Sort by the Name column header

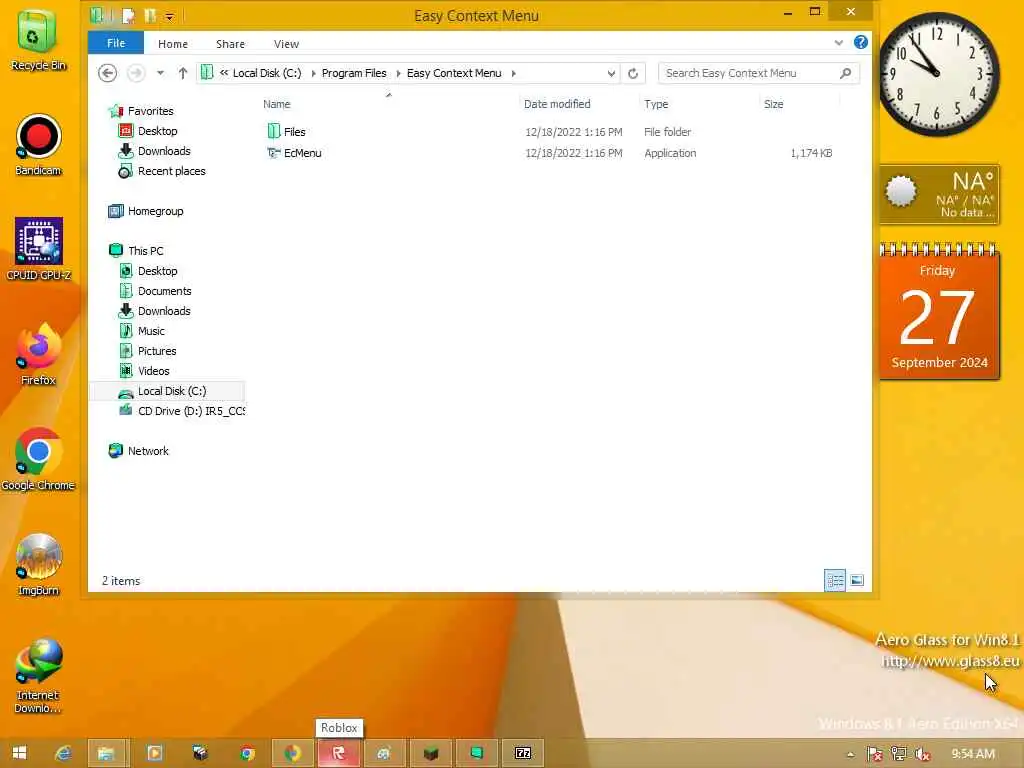[x=277, y=104]
